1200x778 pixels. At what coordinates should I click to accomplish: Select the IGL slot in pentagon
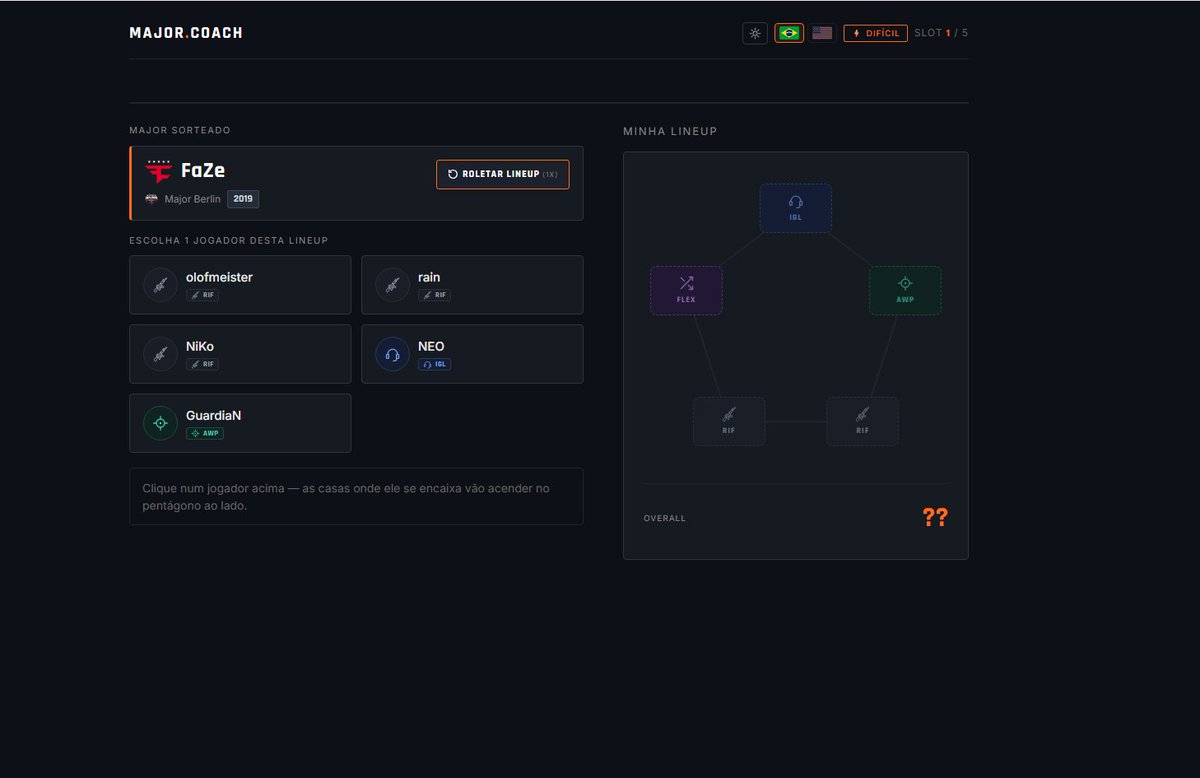(795, 208)
